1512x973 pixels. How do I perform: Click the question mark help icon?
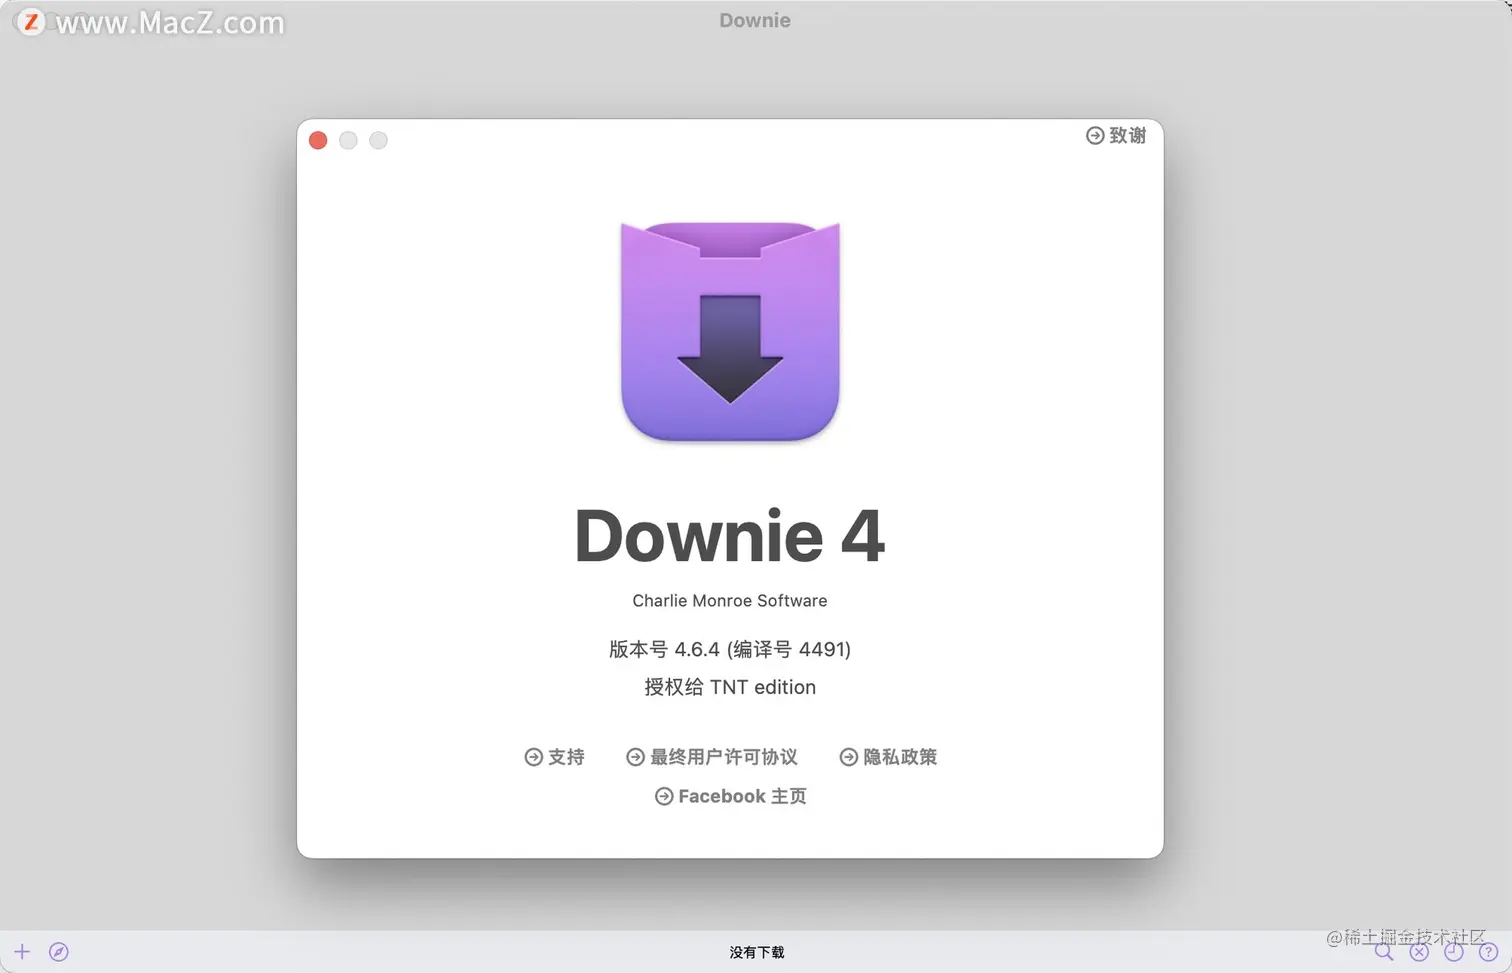point(1489,952)
